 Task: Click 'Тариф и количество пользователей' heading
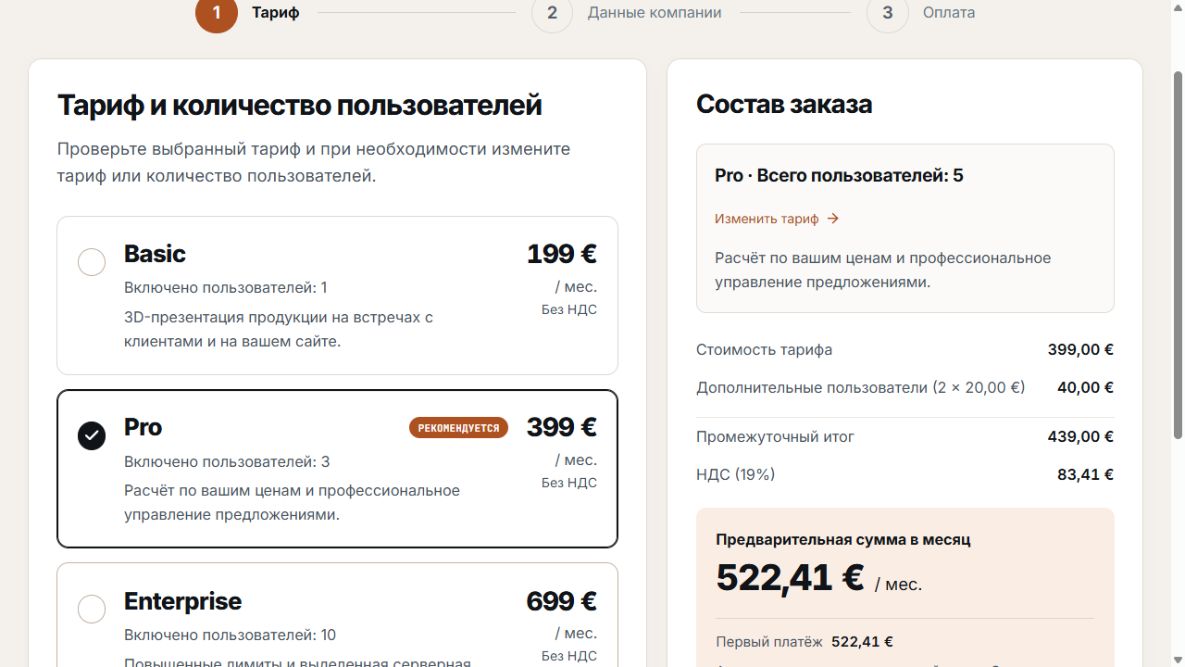pyautogui.click(x=299, y=105)
